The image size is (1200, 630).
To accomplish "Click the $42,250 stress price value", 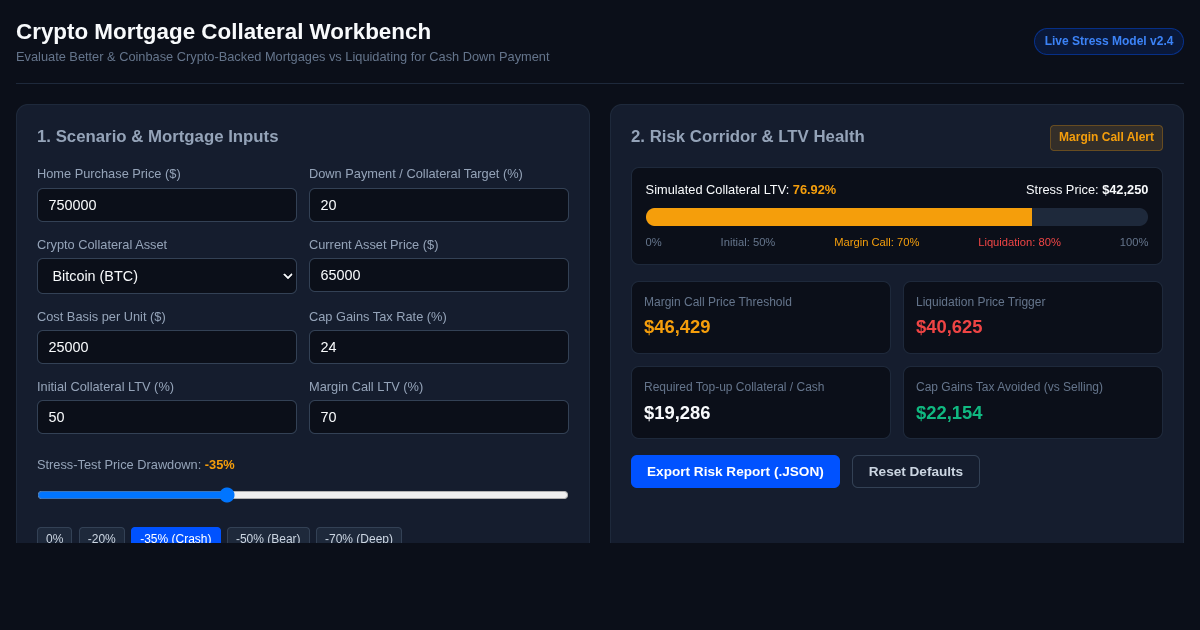I will tap(1125, 189).
